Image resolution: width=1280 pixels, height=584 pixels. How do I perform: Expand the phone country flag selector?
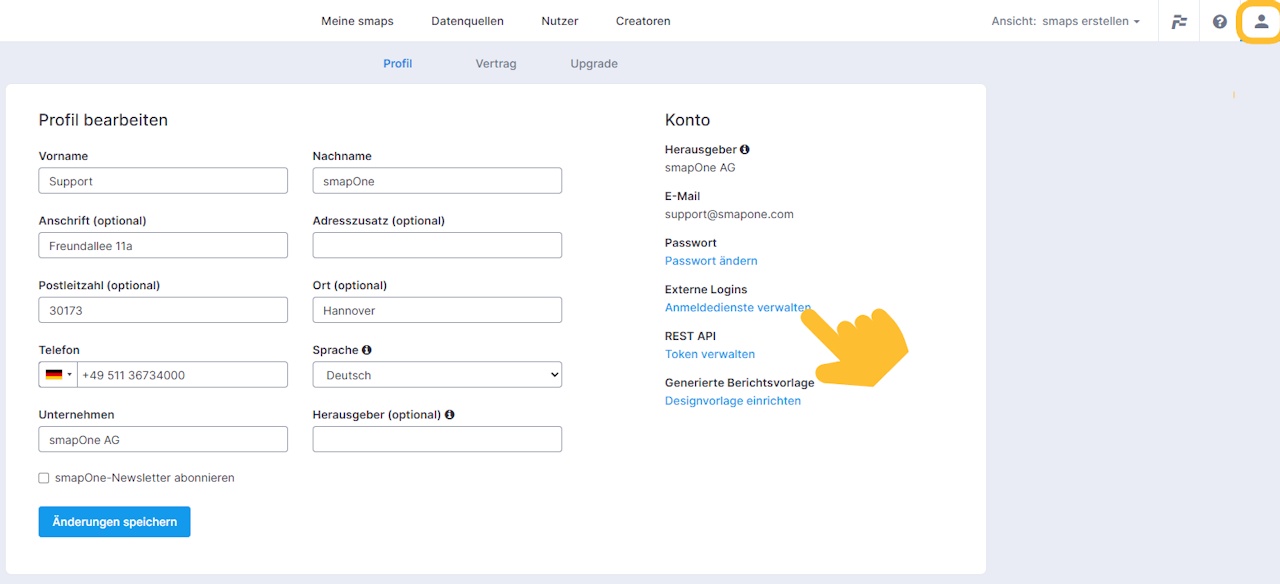(x=58, y=375)
